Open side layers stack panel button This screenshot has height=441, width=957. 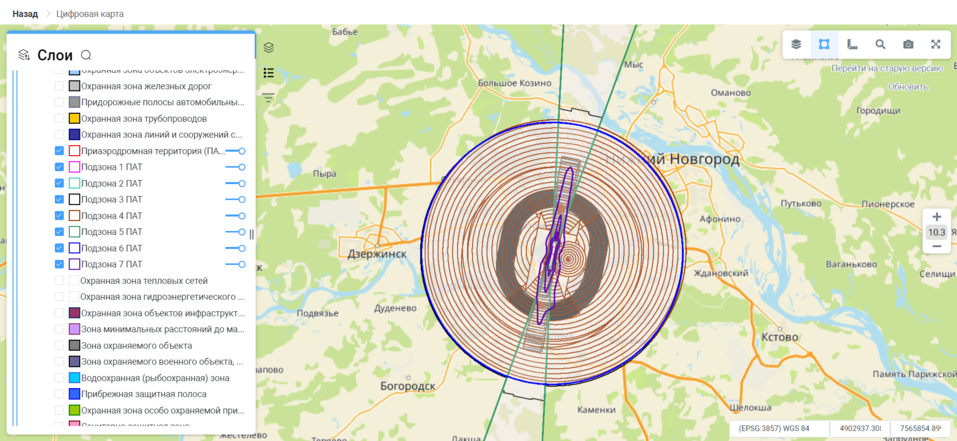click(x=268, y=48)
